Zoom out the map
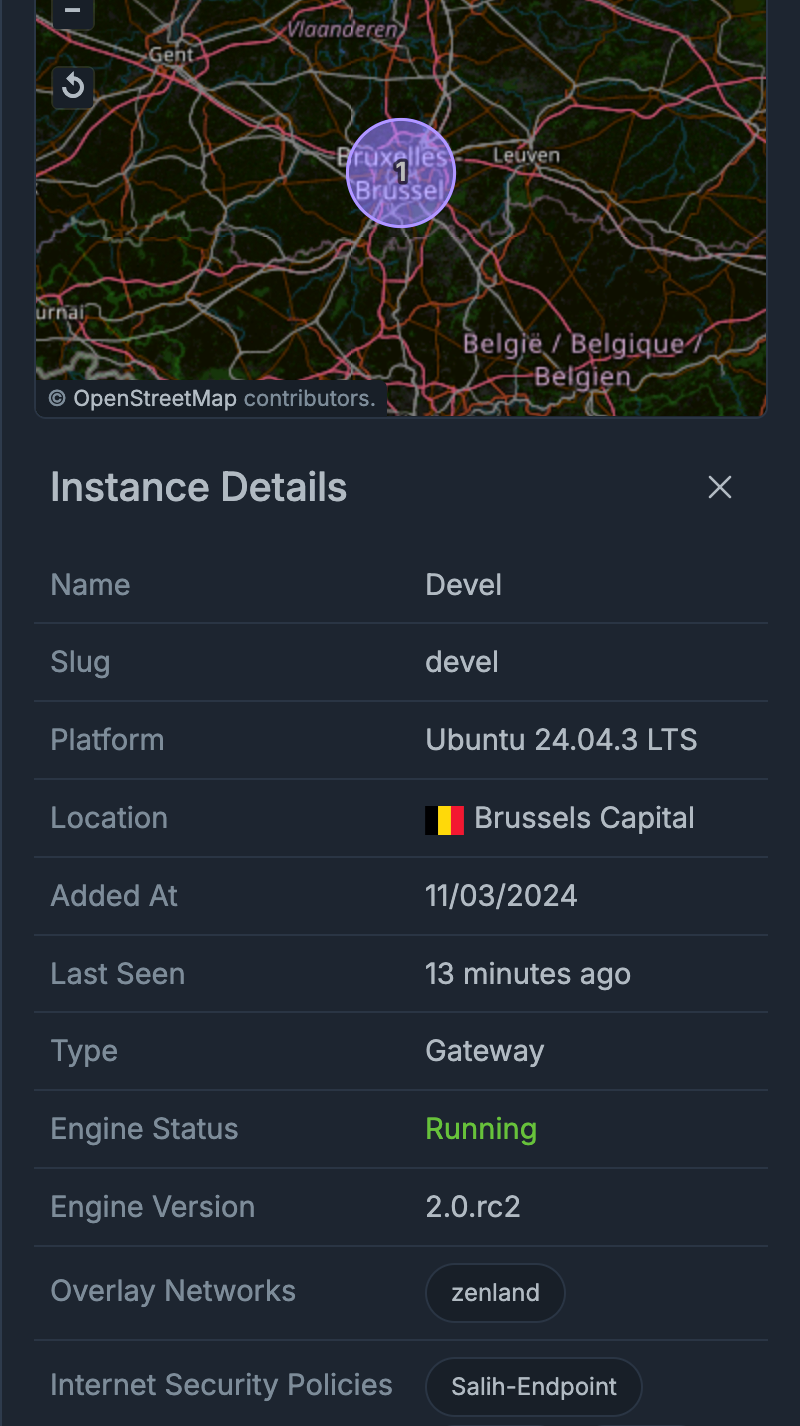This screenshot has height=1426, width=800. 72,12
